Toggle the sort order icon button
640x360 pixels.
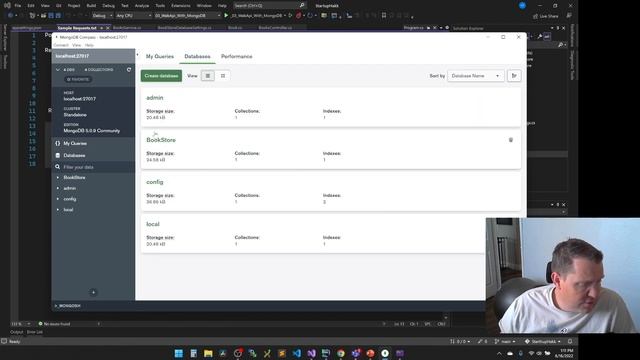click(x=514, y=76)
